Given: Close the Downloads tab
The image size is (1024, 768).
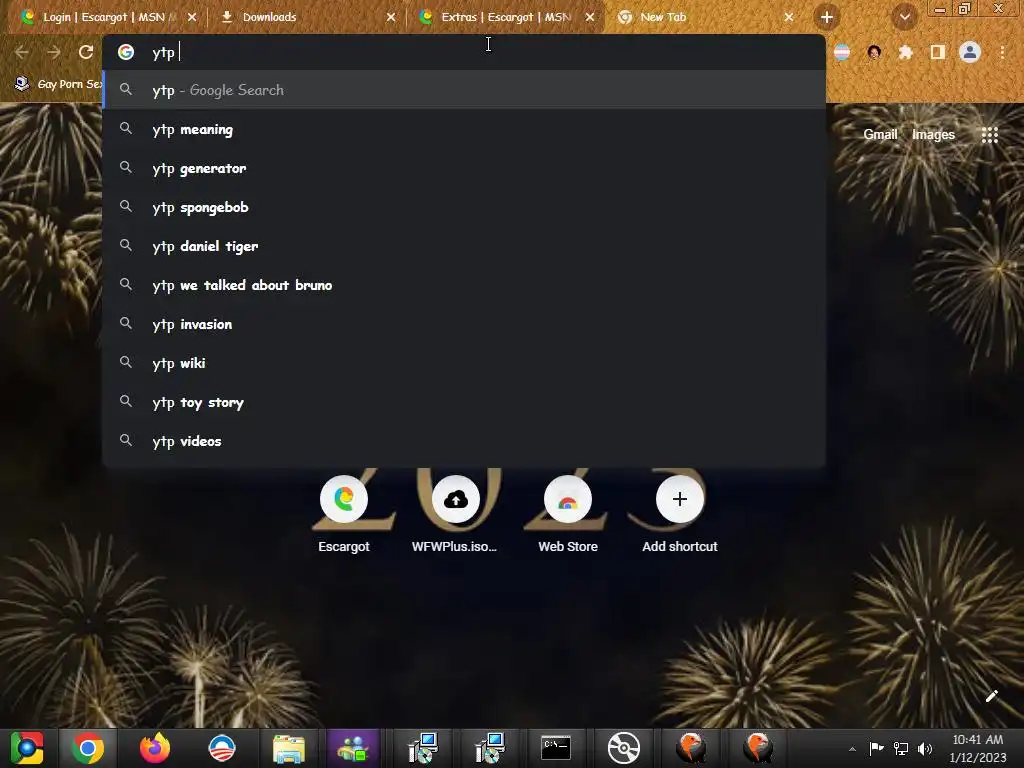Looking at the screenshot, I should [391, 17].
